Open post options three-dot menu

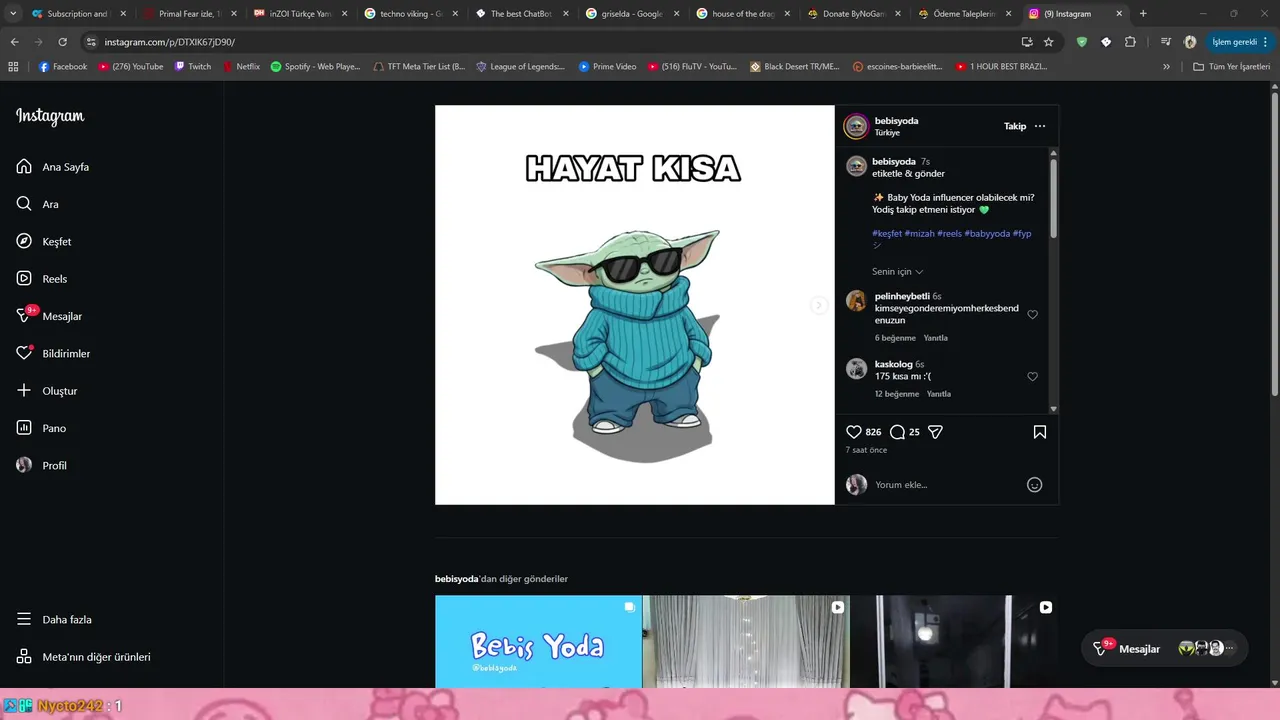(1040, 126)
